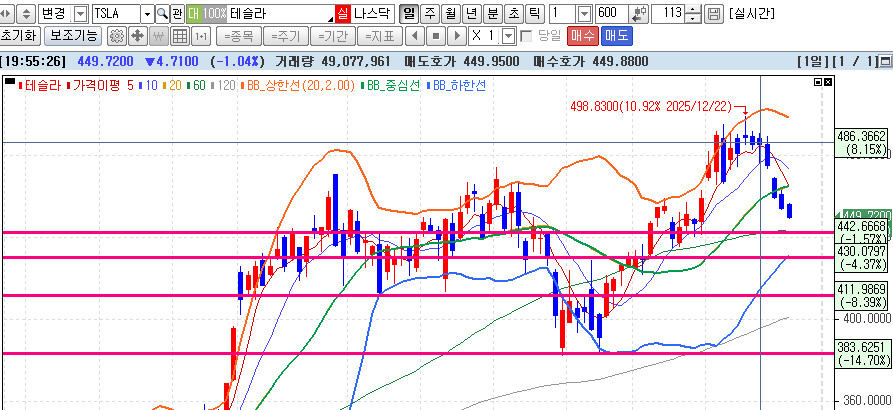Expand the TSLA ticker history dropdown

(148, 13)
